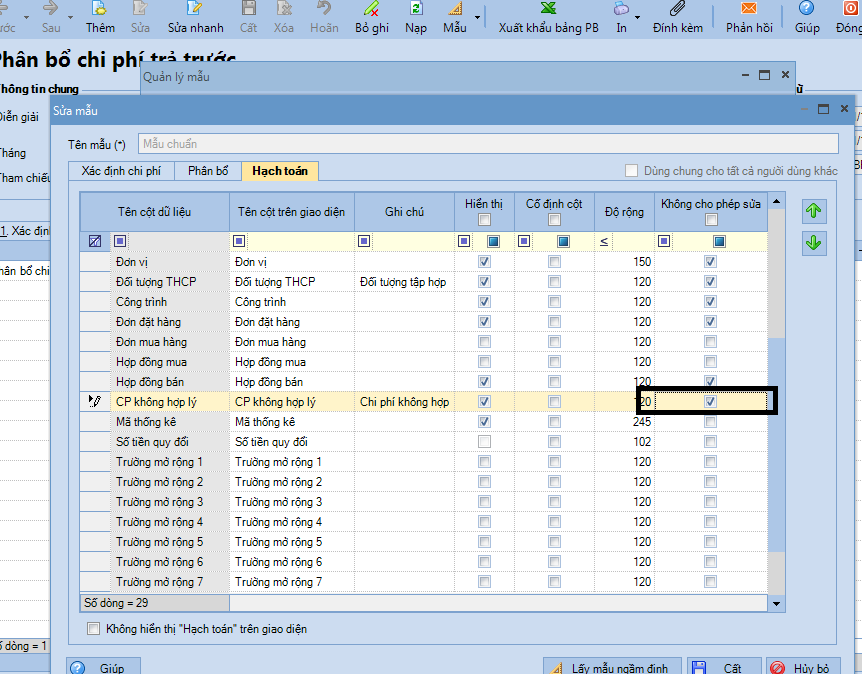Click the ≤ operator for Độ rộng filter
The height and width of the screenshot is (674, 862).
(x=604, y=241)
